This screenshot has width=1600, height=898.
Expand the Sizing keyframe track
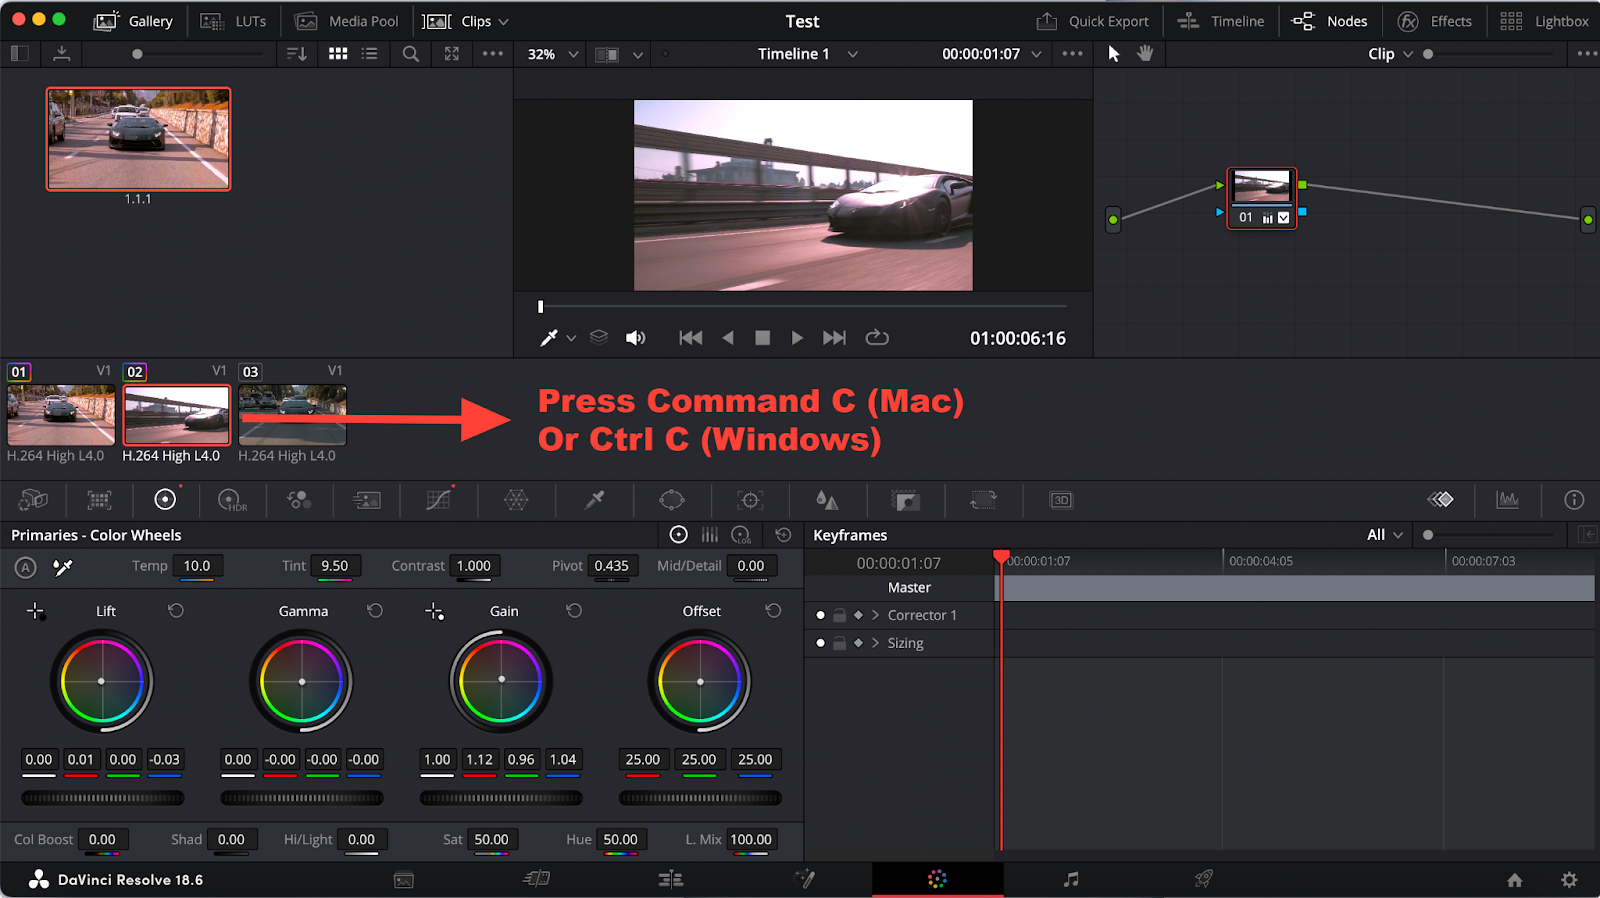click(x=875, y=643)
